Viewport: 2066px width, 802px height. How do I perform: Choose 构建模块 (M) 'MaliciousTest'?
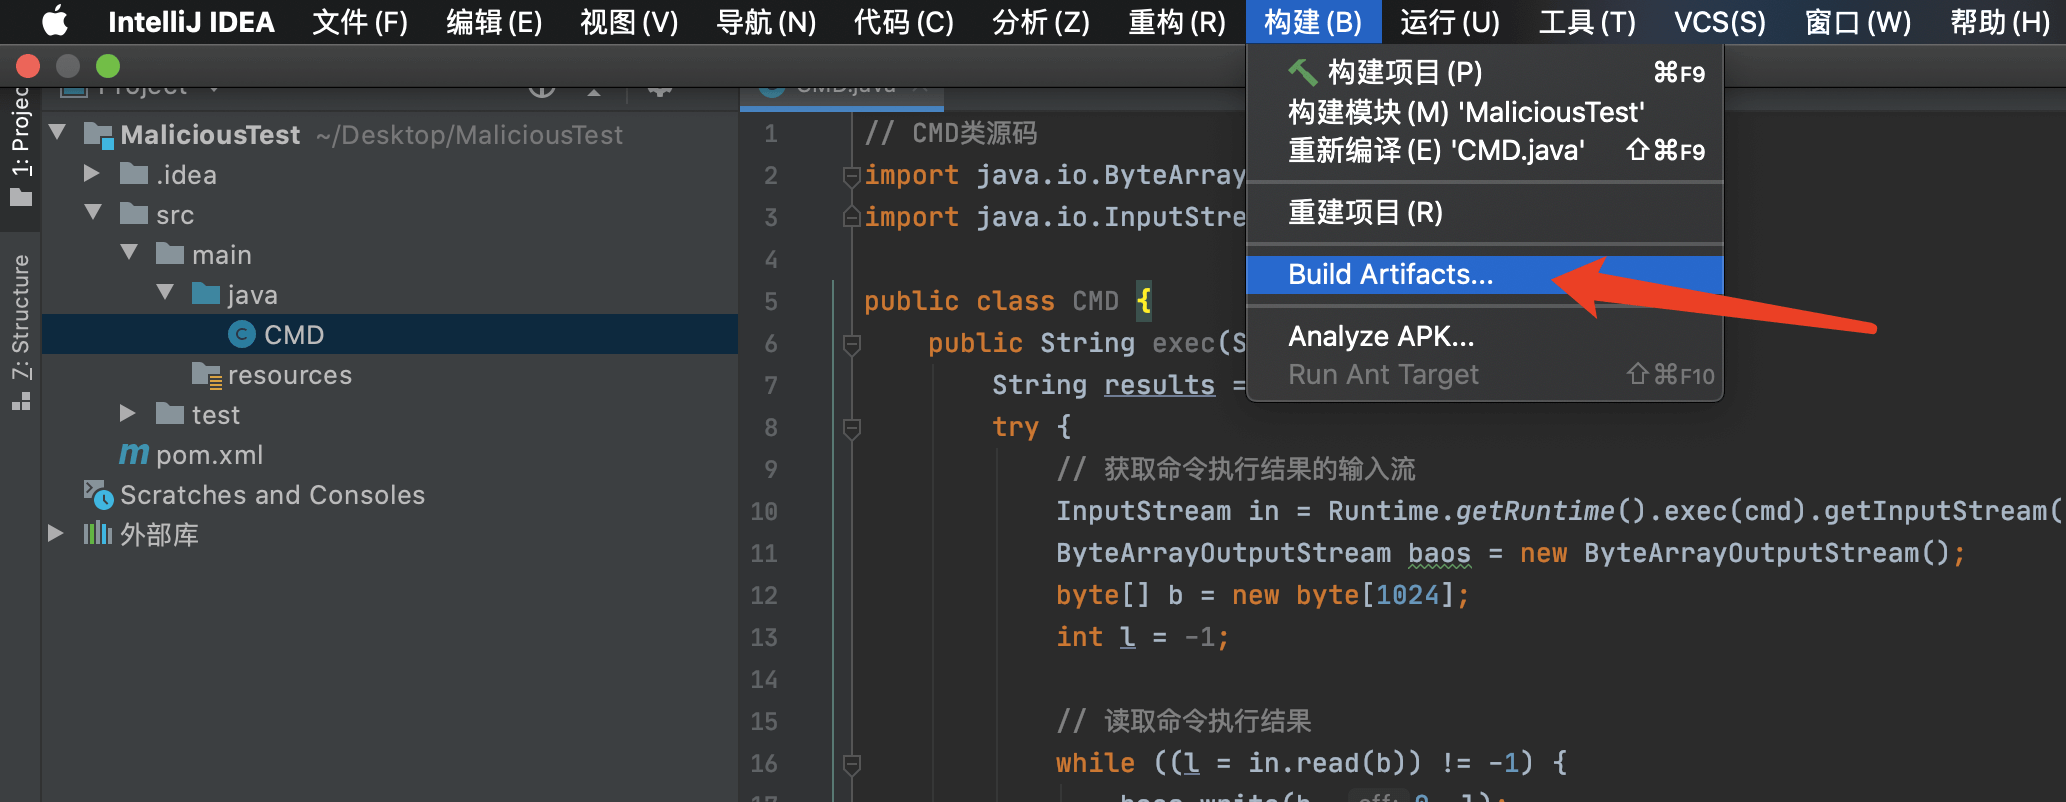pyautogui.click(x=1485, y=112)
